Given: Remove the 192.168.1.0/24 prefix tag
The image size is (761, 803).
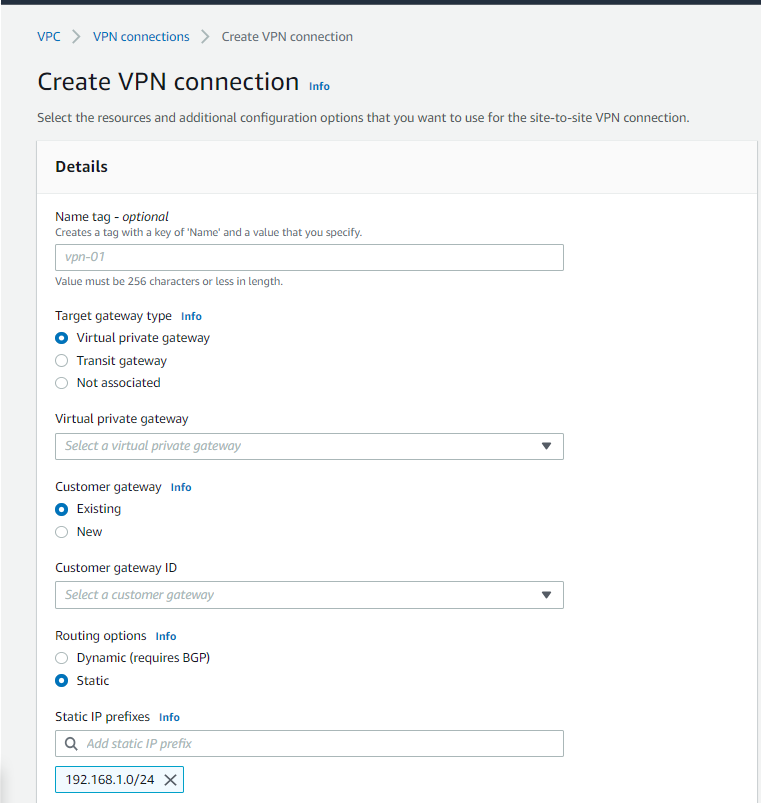Looking at the screenshot, I should point(170,780).
